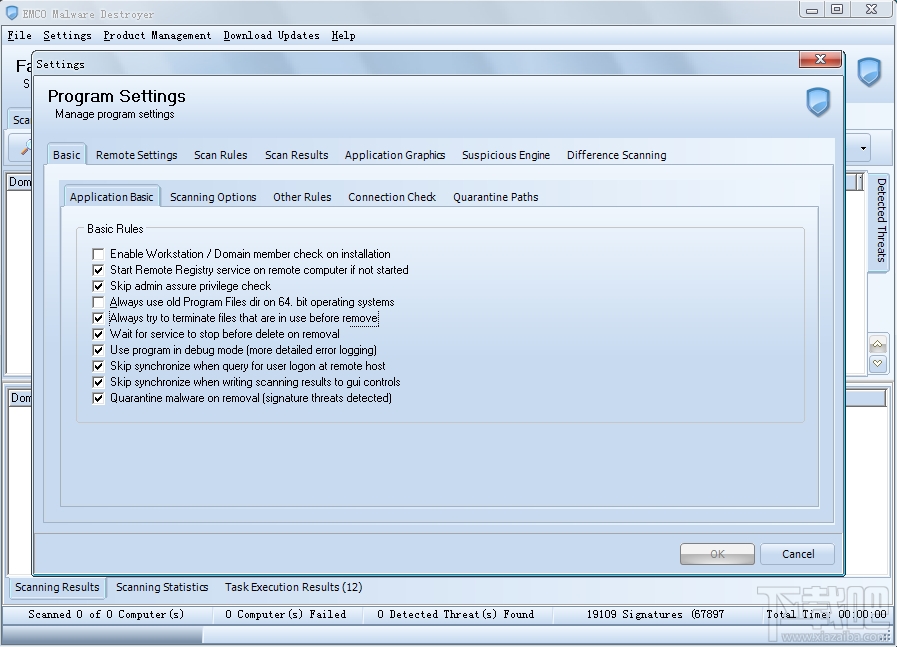897x647 pixels.
Task: Uncheck Quarantine malware on removal option
Action: (98, 398)
